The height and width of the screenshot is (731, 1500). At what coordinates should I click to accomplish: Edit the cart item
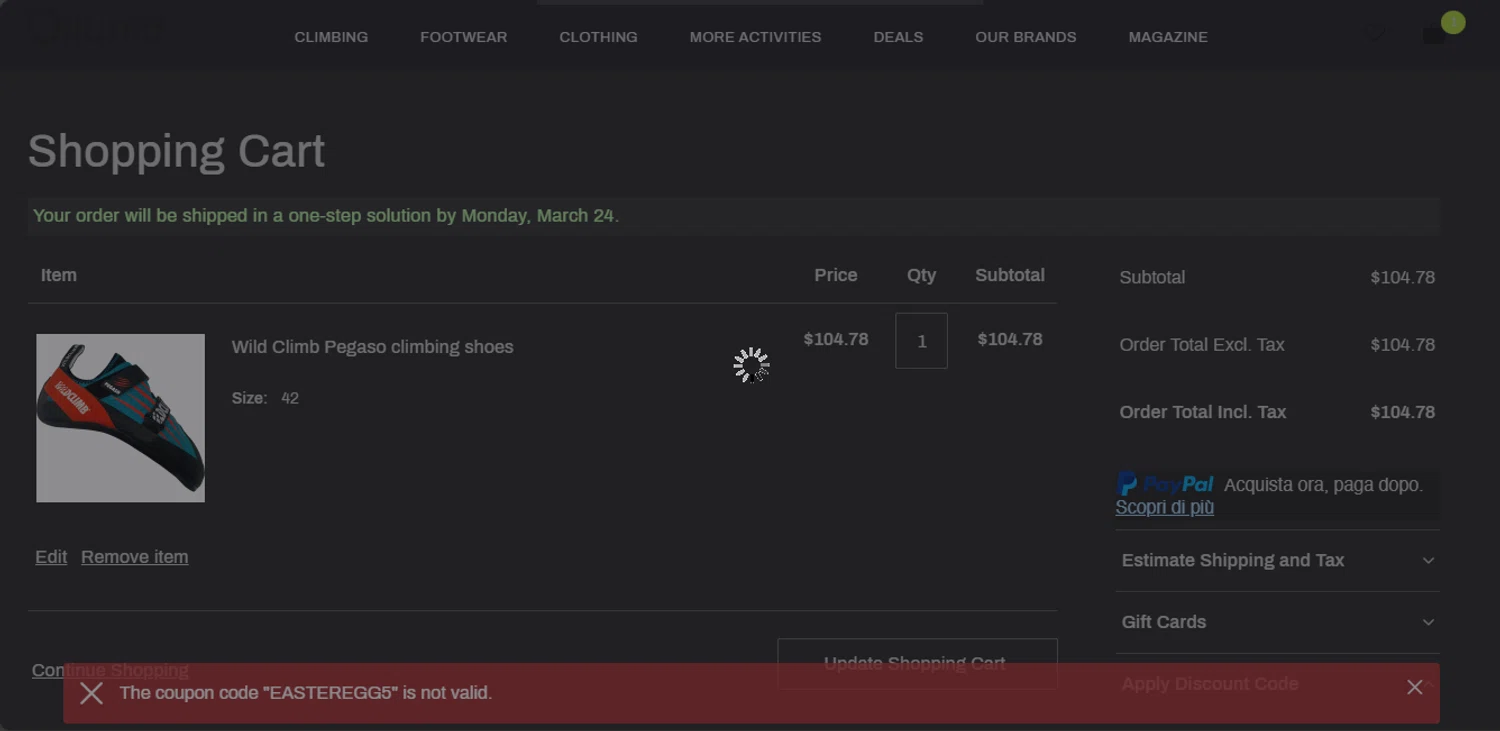coord(51,557)
